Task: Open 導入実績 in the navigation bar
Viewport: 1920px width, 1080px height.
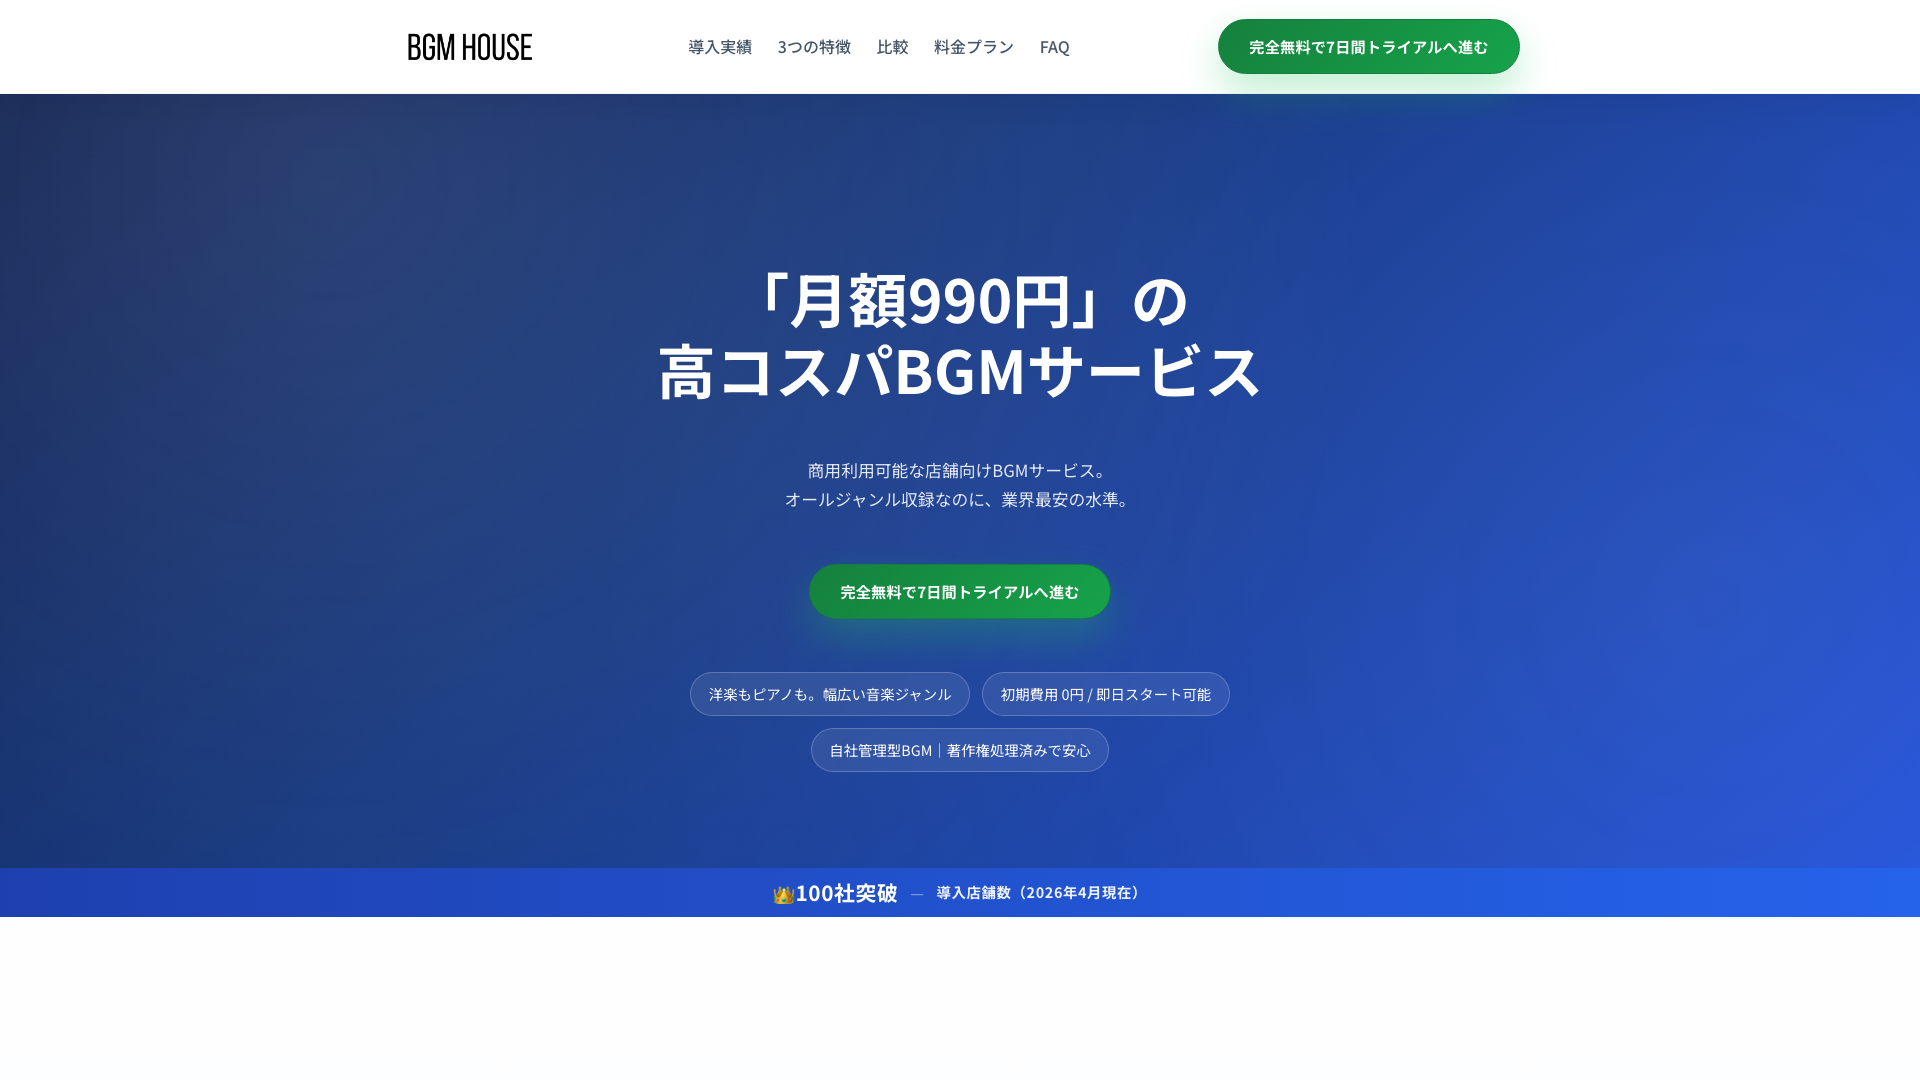Action: click(x=718, y=46)
